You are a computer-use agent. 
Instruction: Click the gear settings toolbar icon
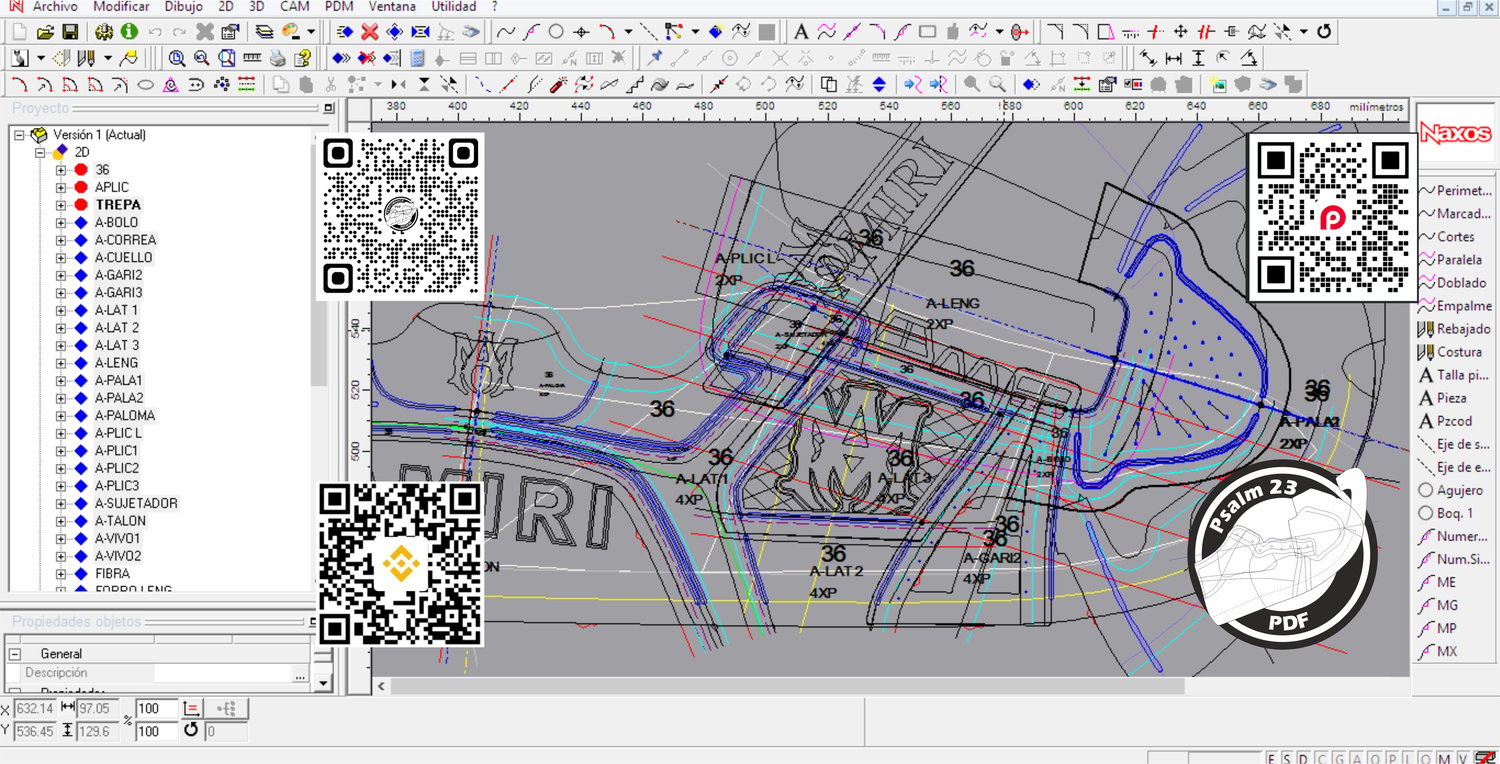tap(104, 32)
